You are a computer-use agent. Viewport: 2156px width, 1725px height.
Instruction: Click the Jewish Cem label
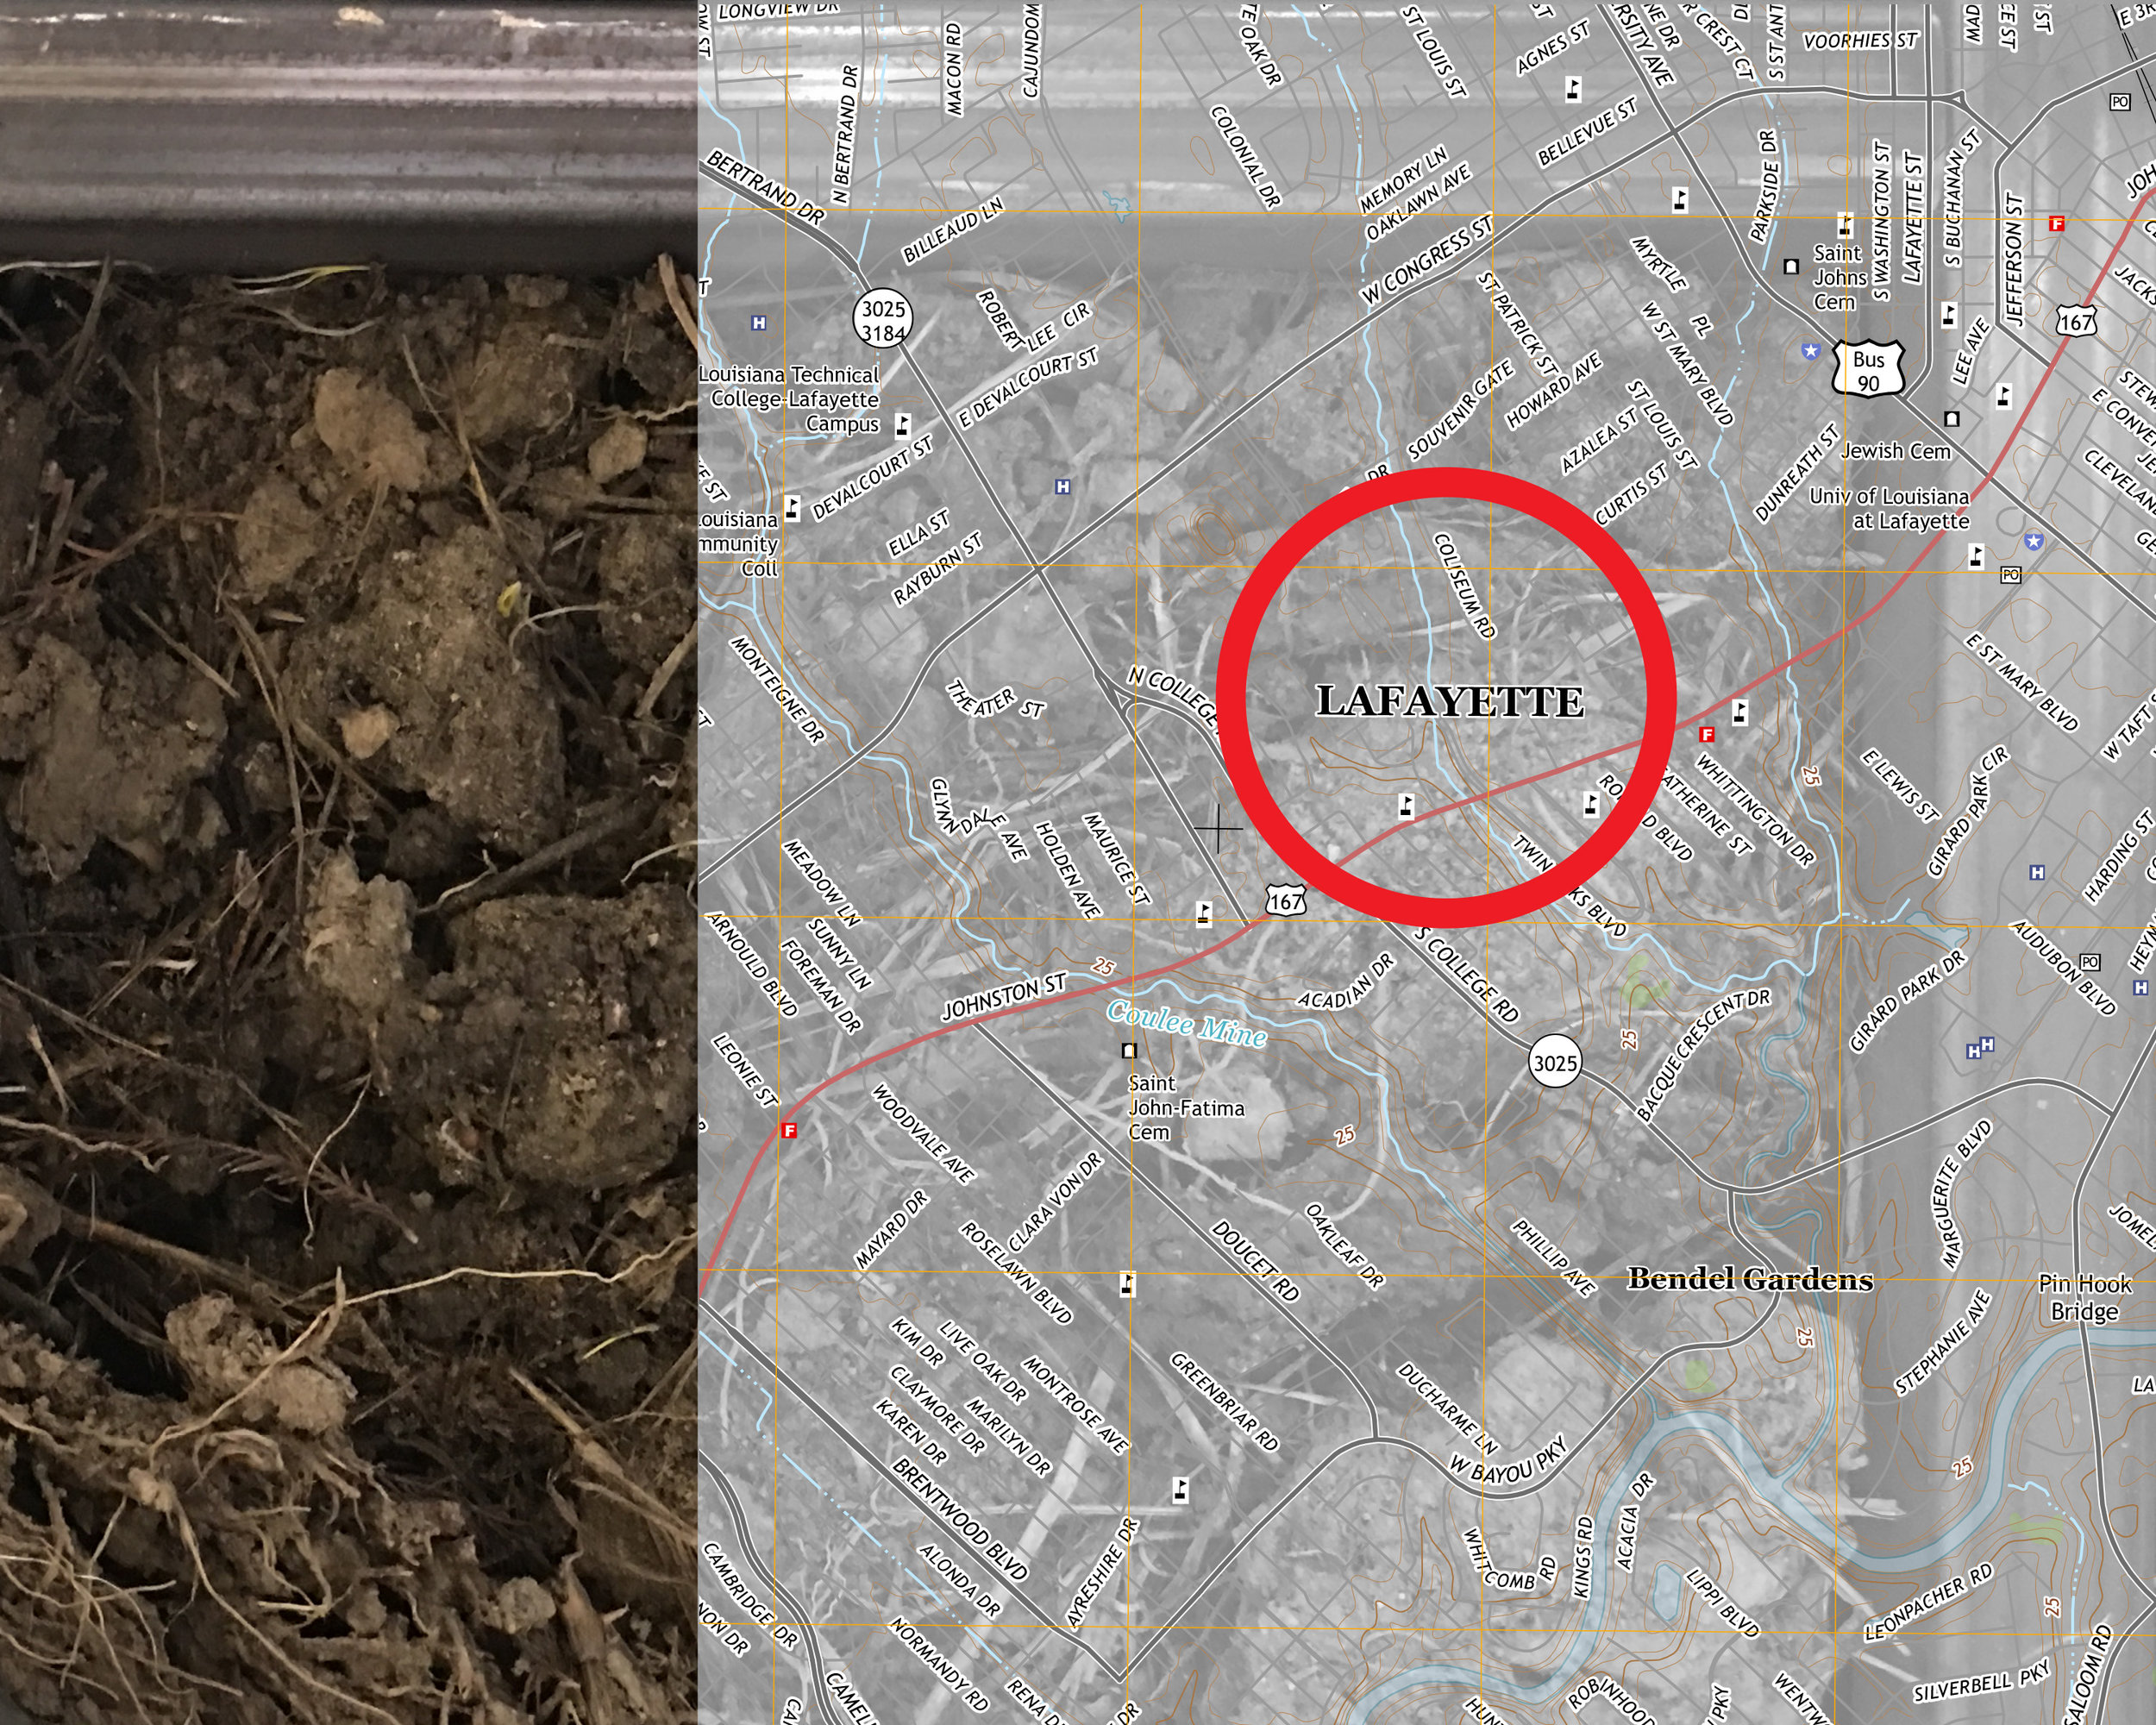point(1896,451)
